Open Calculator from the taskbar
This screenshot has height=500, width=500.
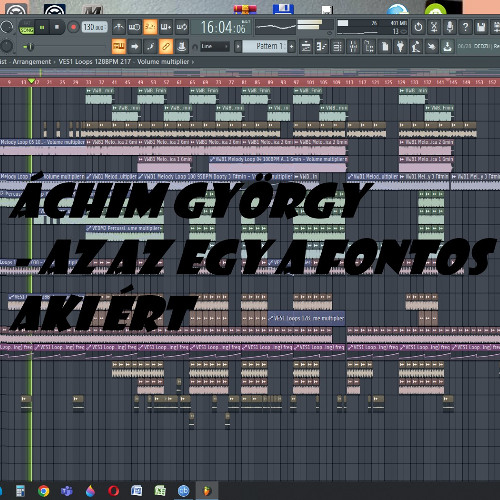[x=20, y=491]
